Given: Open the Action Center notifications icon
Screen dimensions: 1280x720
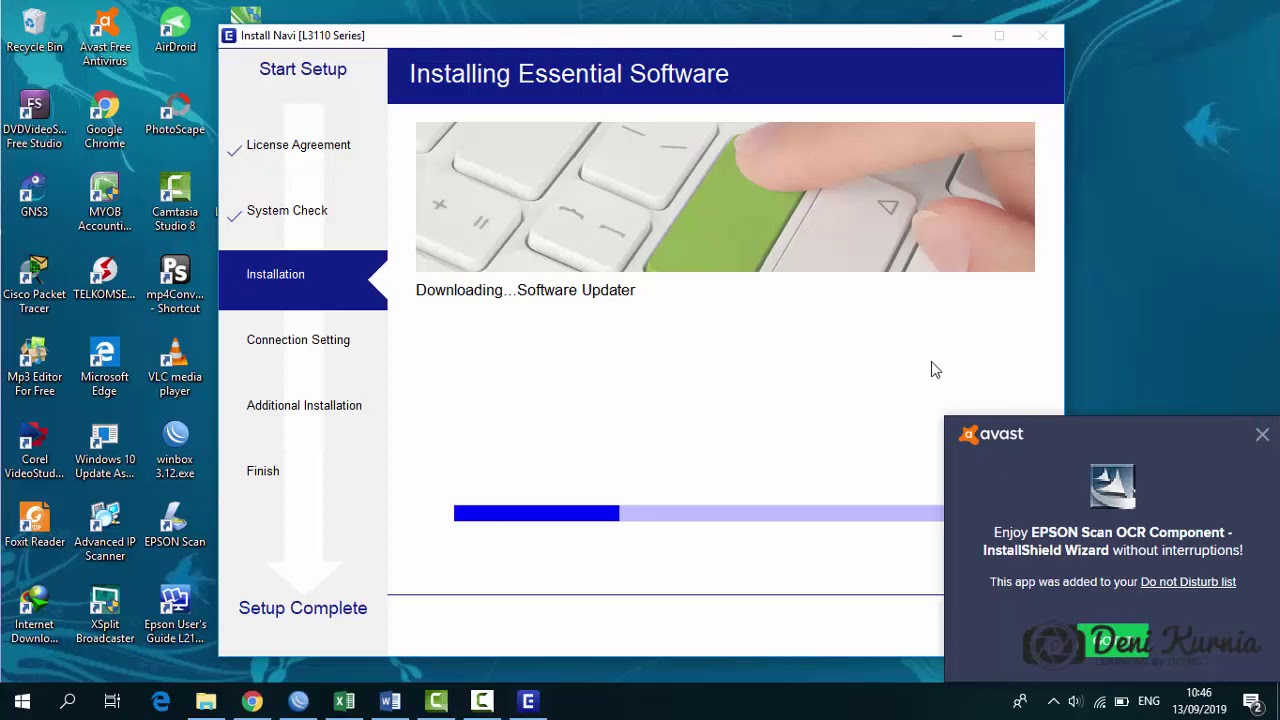Looking at the screenshot, I should 1252,702.
